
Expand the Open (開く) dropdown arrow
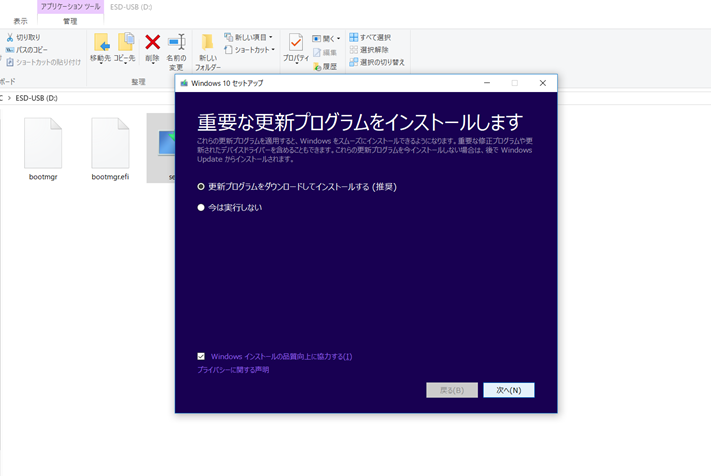click(338, 39)
